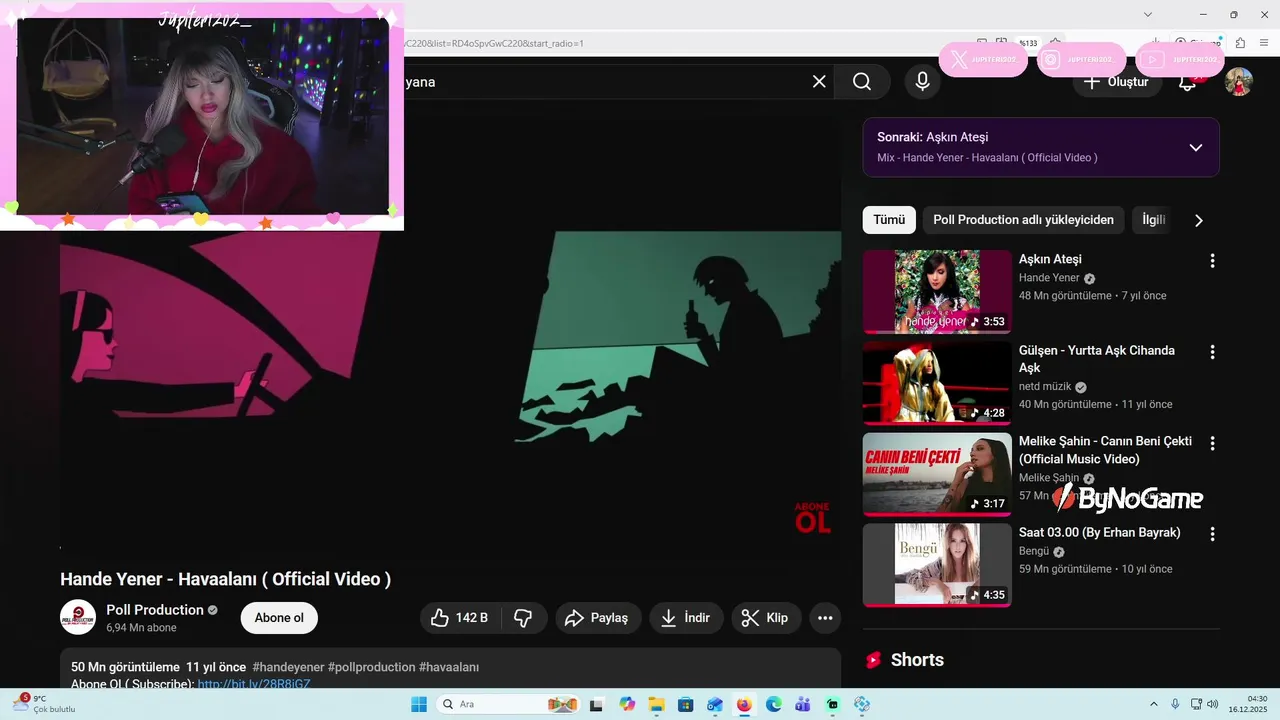Select the İlgili filter chip
Viewport: 1280px width, 720px height.
click(x=1154, y=220)
